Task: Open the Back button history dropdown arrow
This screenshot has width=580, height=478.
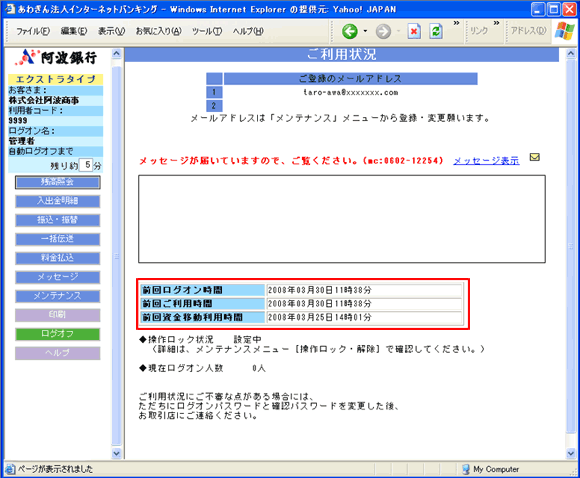Action: [x=365, y=31]
